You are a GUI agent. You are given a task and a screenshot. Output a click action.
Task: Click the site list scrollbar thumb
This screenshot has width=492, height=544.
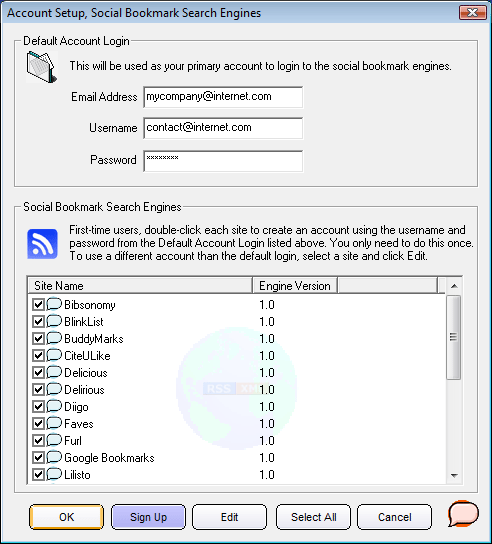(x=453, y=337)
